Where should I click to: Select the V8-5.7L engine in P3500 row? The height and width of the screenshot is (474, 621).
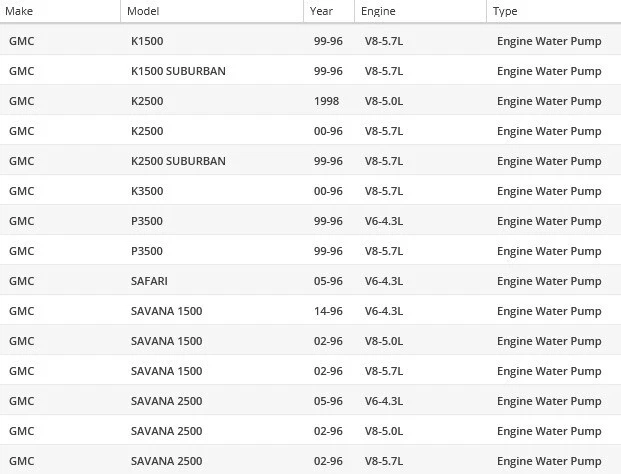click(x=384, y=251)
